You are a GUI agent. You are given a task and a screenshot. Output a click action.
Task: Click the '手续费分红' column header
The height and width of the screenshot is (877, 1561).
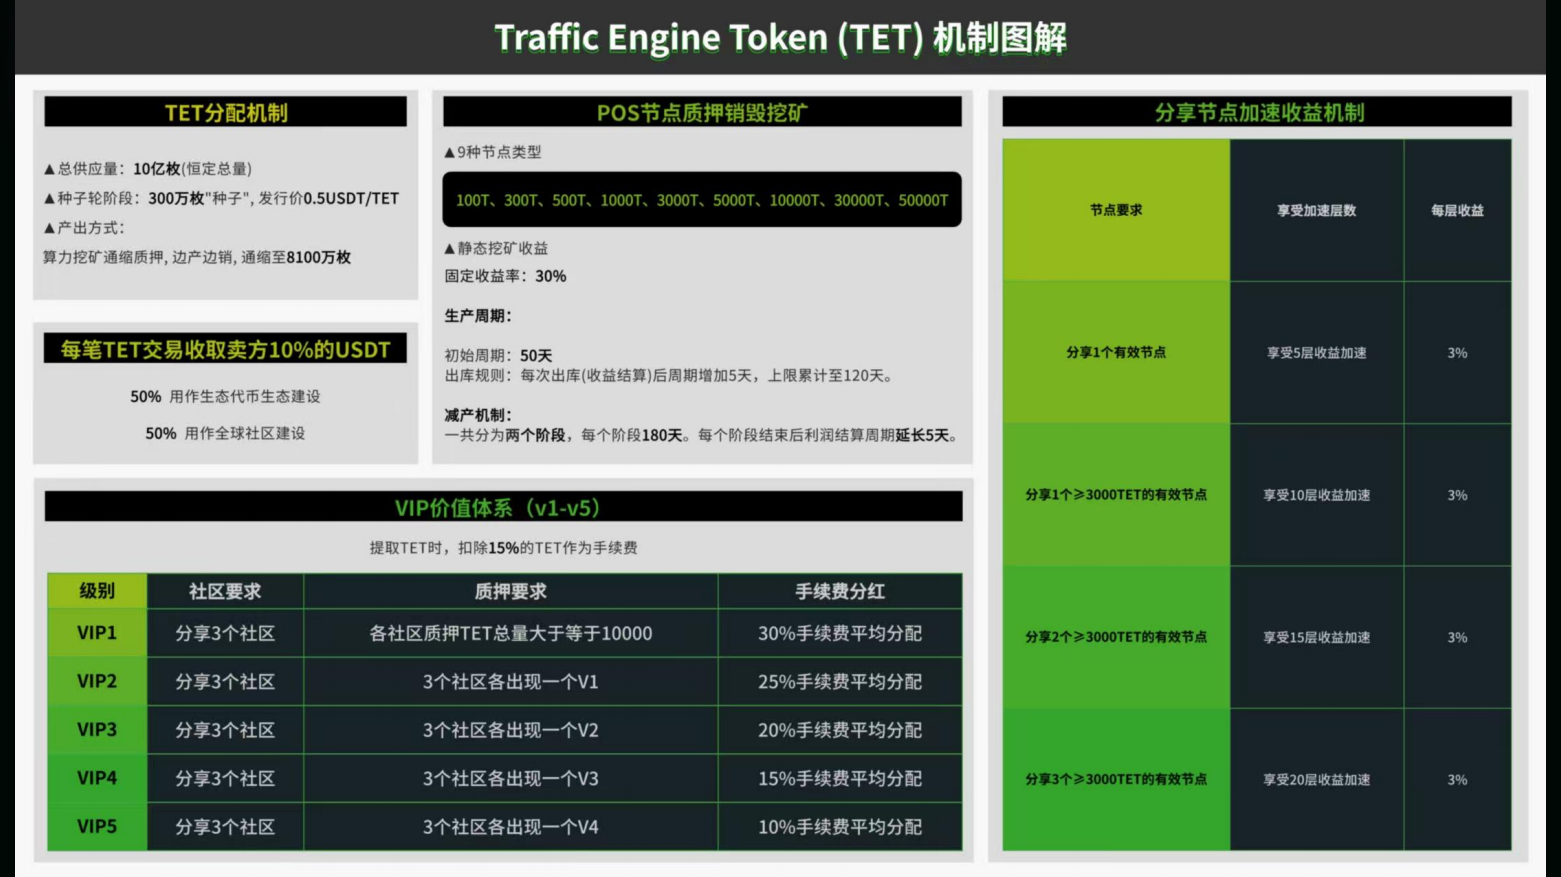[840, 591]
